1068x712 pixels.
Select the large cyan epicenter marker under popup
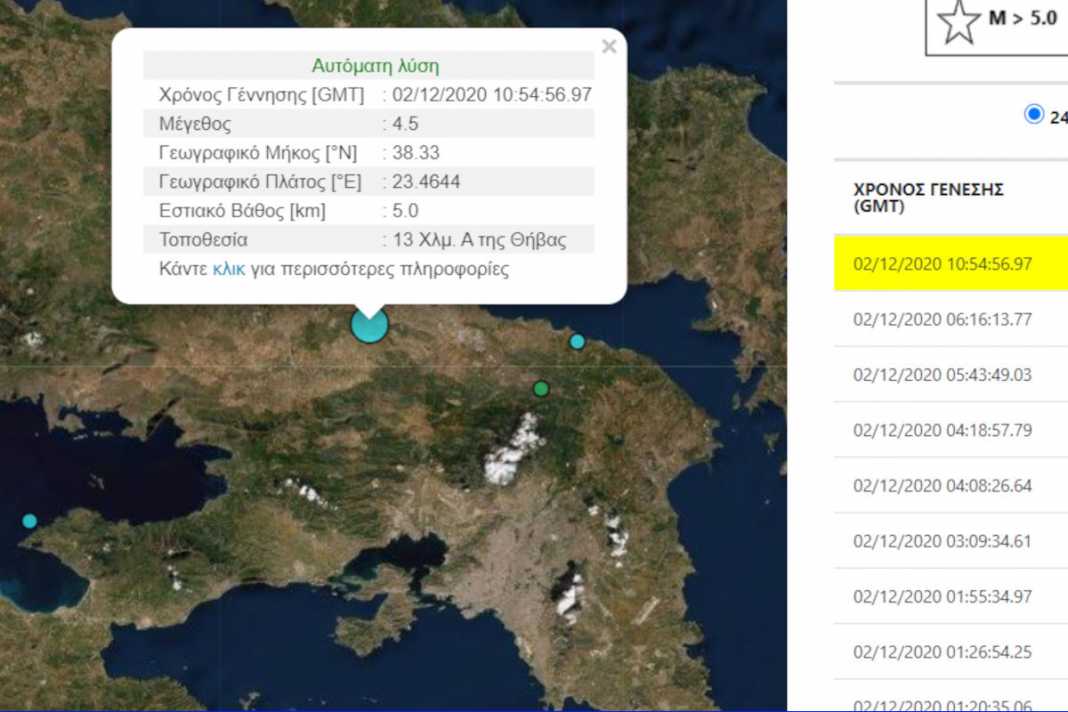[x=369, y=325]
